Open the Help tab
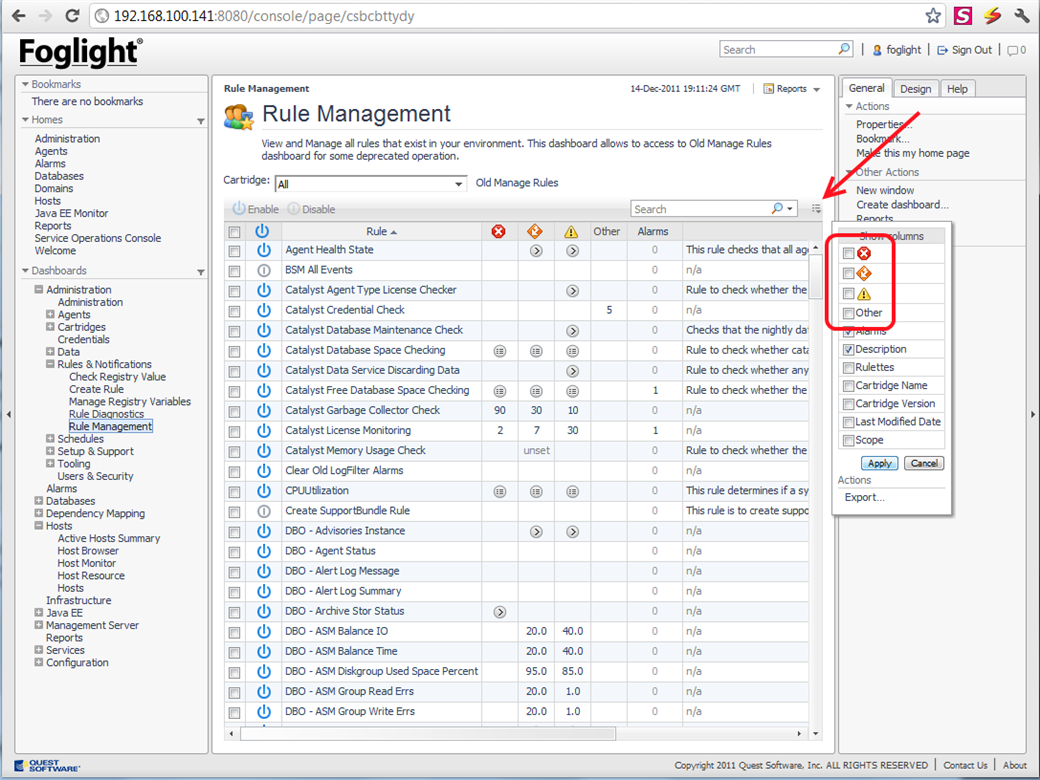This screenshot has width=1040, height=780. [957, 89]
